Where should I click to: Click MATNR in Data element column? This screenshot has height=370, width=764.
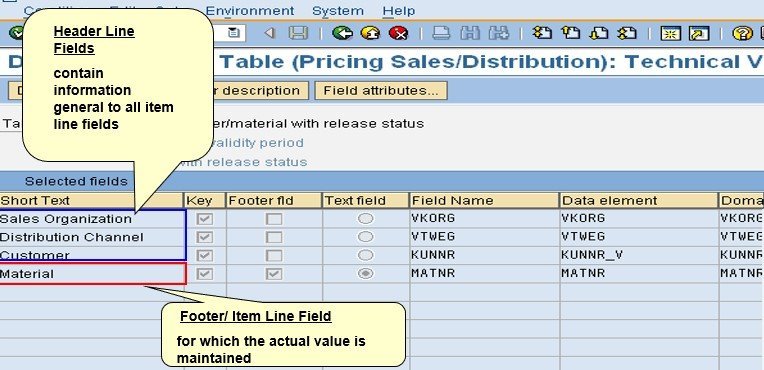point(583,273)
